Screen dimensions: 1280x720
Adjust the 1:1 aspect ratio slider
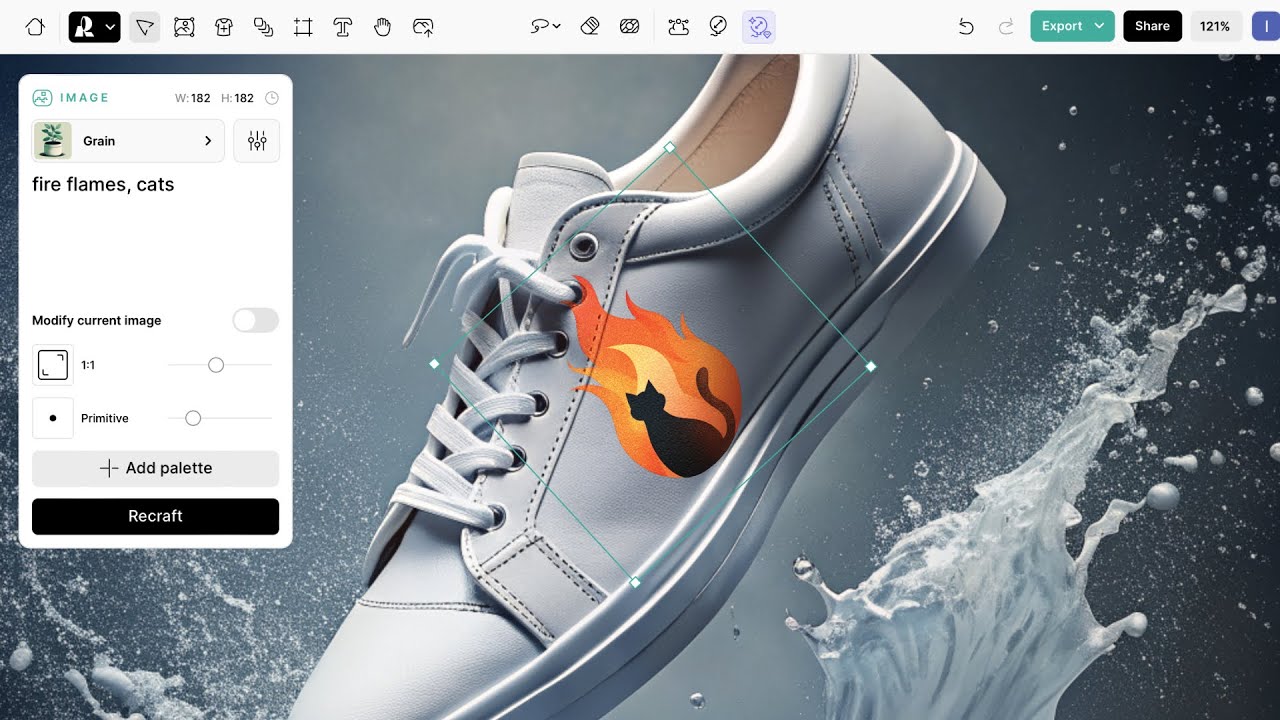pyautogui.click(x=216, y=365)
